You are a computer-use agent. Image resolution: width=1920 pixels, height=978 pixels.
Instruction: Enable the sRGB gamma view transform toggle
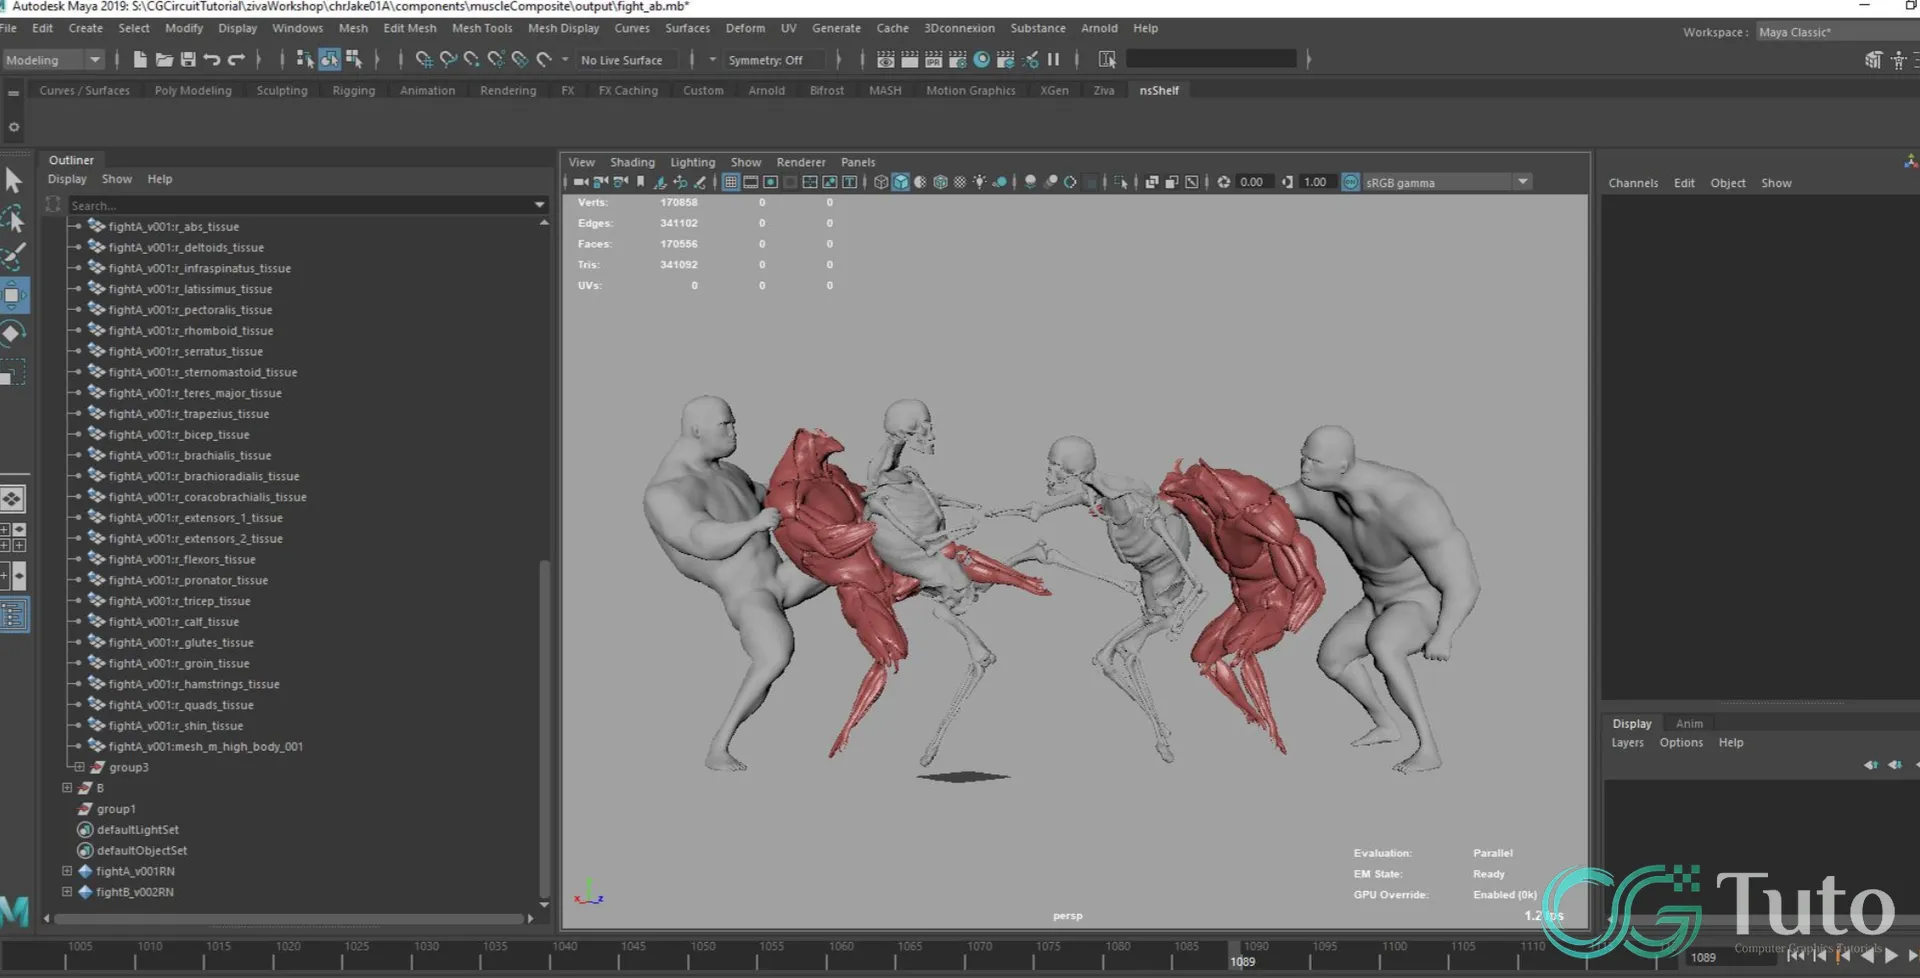(1352, 182)
